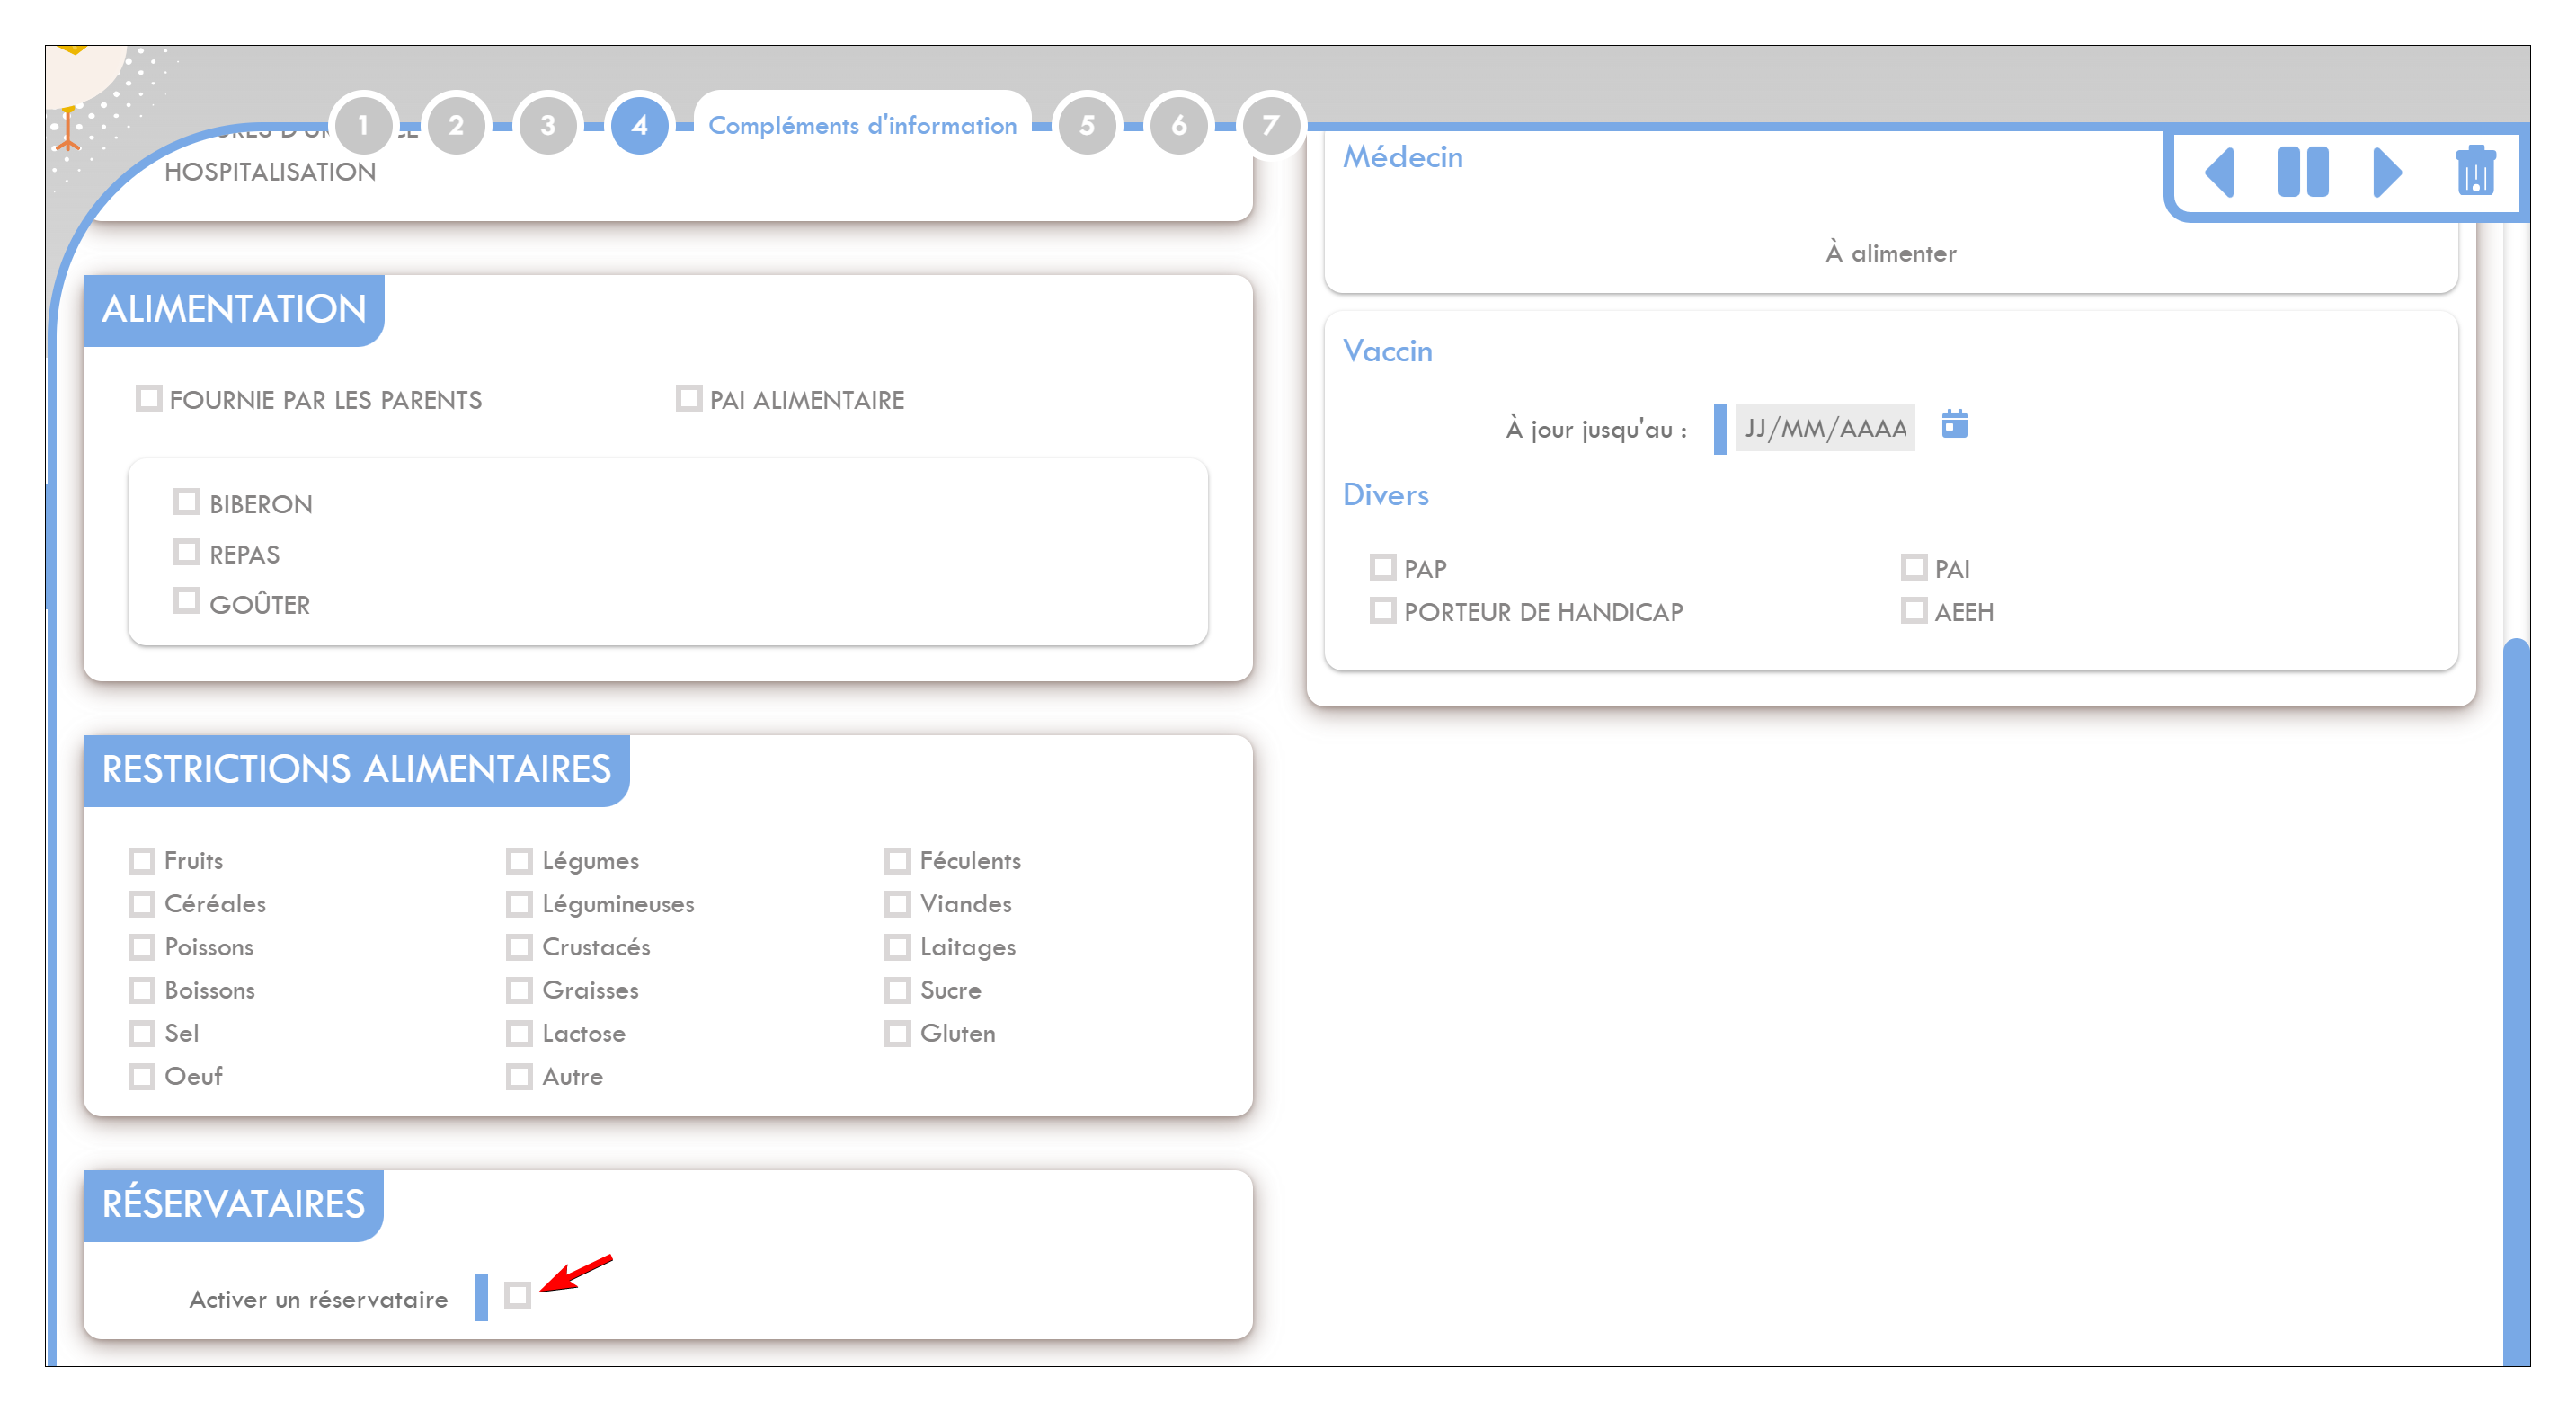2576x1412 pixels.
Task: Check the Graisses restriction
Action: tap(519, 990)
